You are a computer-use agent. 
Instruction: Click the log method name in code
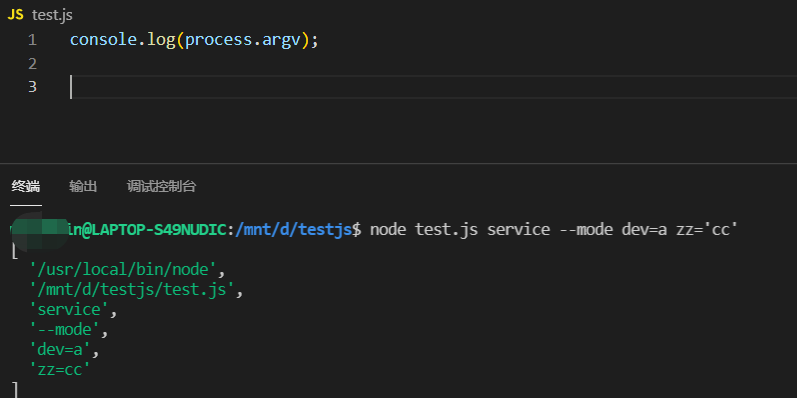pyautogui.click(x=161, y=40)
